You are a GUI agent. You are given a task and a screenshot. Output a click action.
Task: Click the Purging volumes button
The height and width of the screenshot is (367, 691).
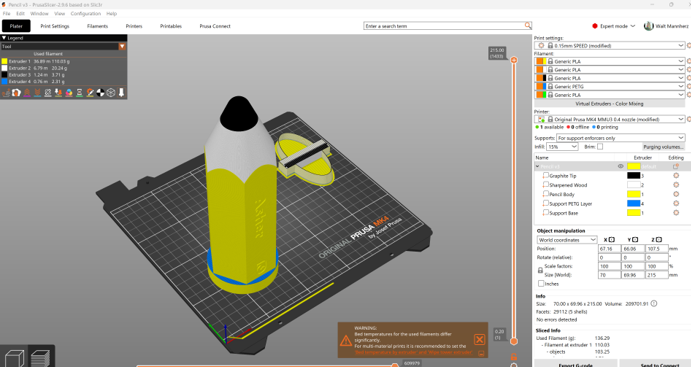pyautogui.click(x=663, y=147)
